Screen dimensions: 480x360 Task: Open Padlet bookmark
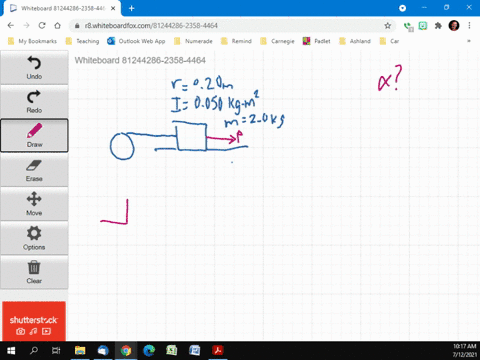point(316,41)
